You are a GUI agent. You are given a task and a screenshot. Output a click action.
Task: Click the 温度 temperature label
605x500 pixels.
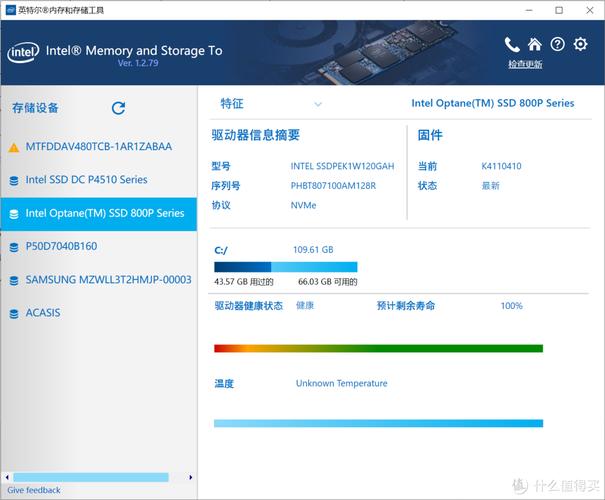pyautogui.click(x=224, y=383)
